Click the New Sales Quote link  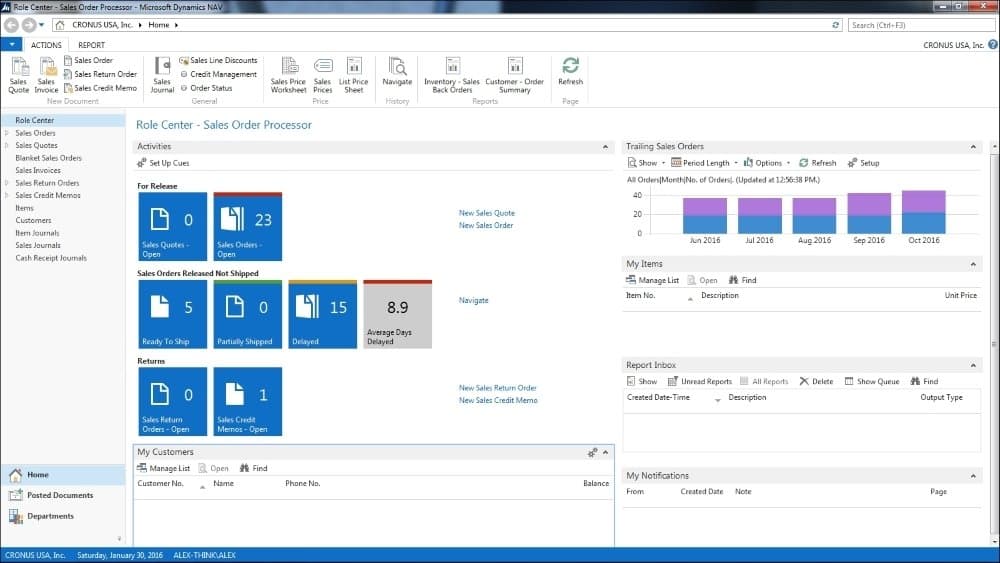(486, 213)
